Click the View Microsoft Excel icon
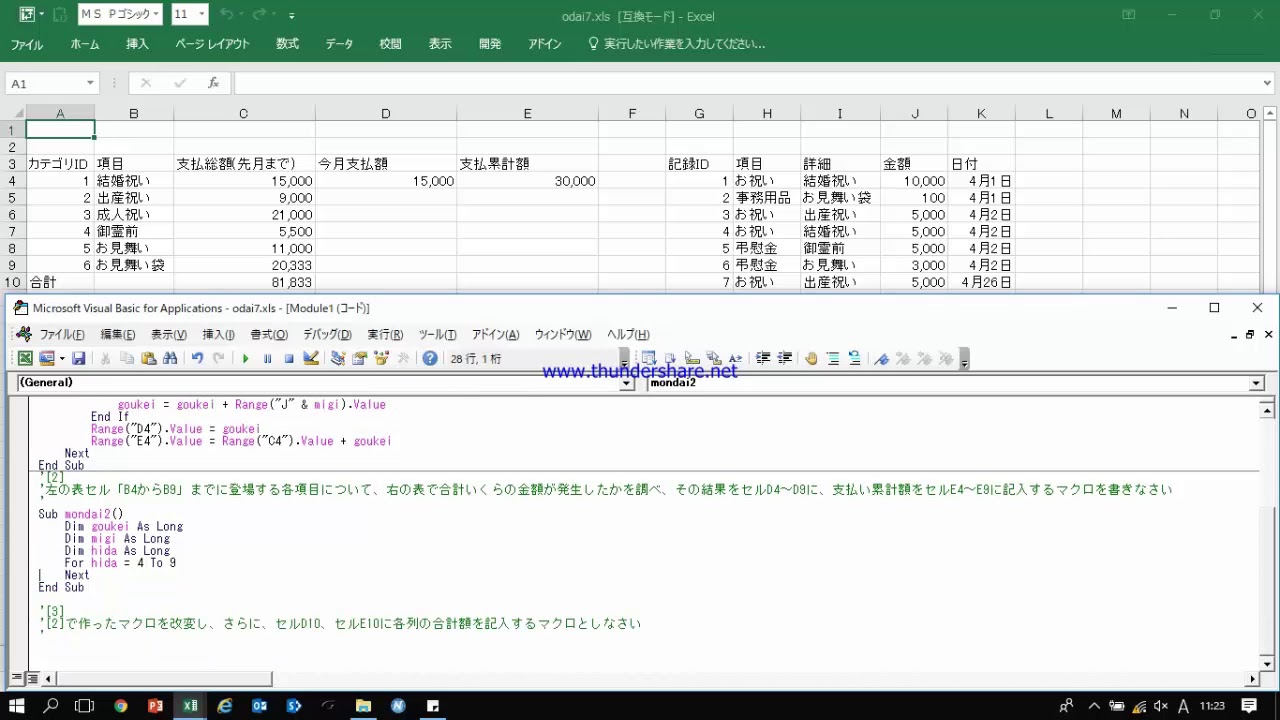This screenshot has height=720, width=1280. click(25, 358)
